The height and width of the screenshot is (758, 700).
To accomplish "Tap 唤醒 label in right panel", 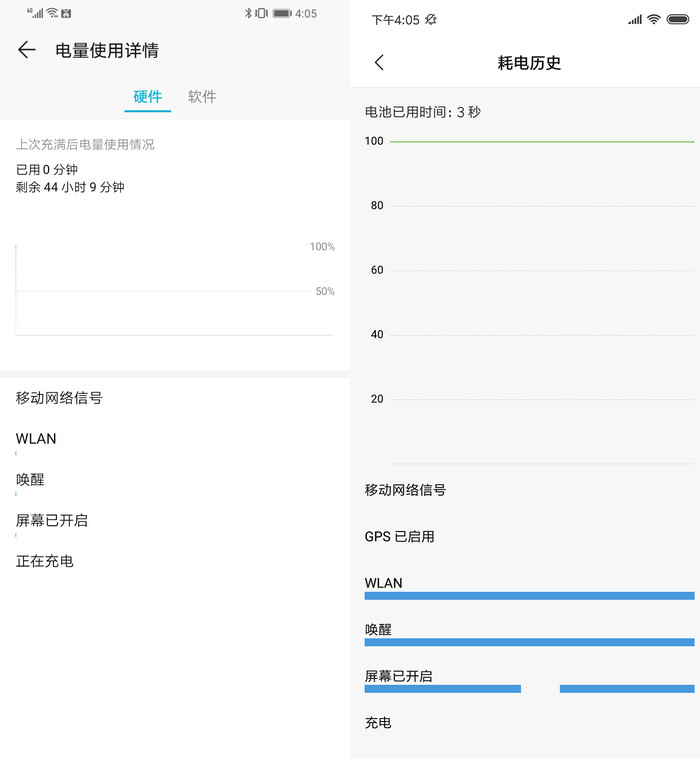I will (x=378, y=629).
